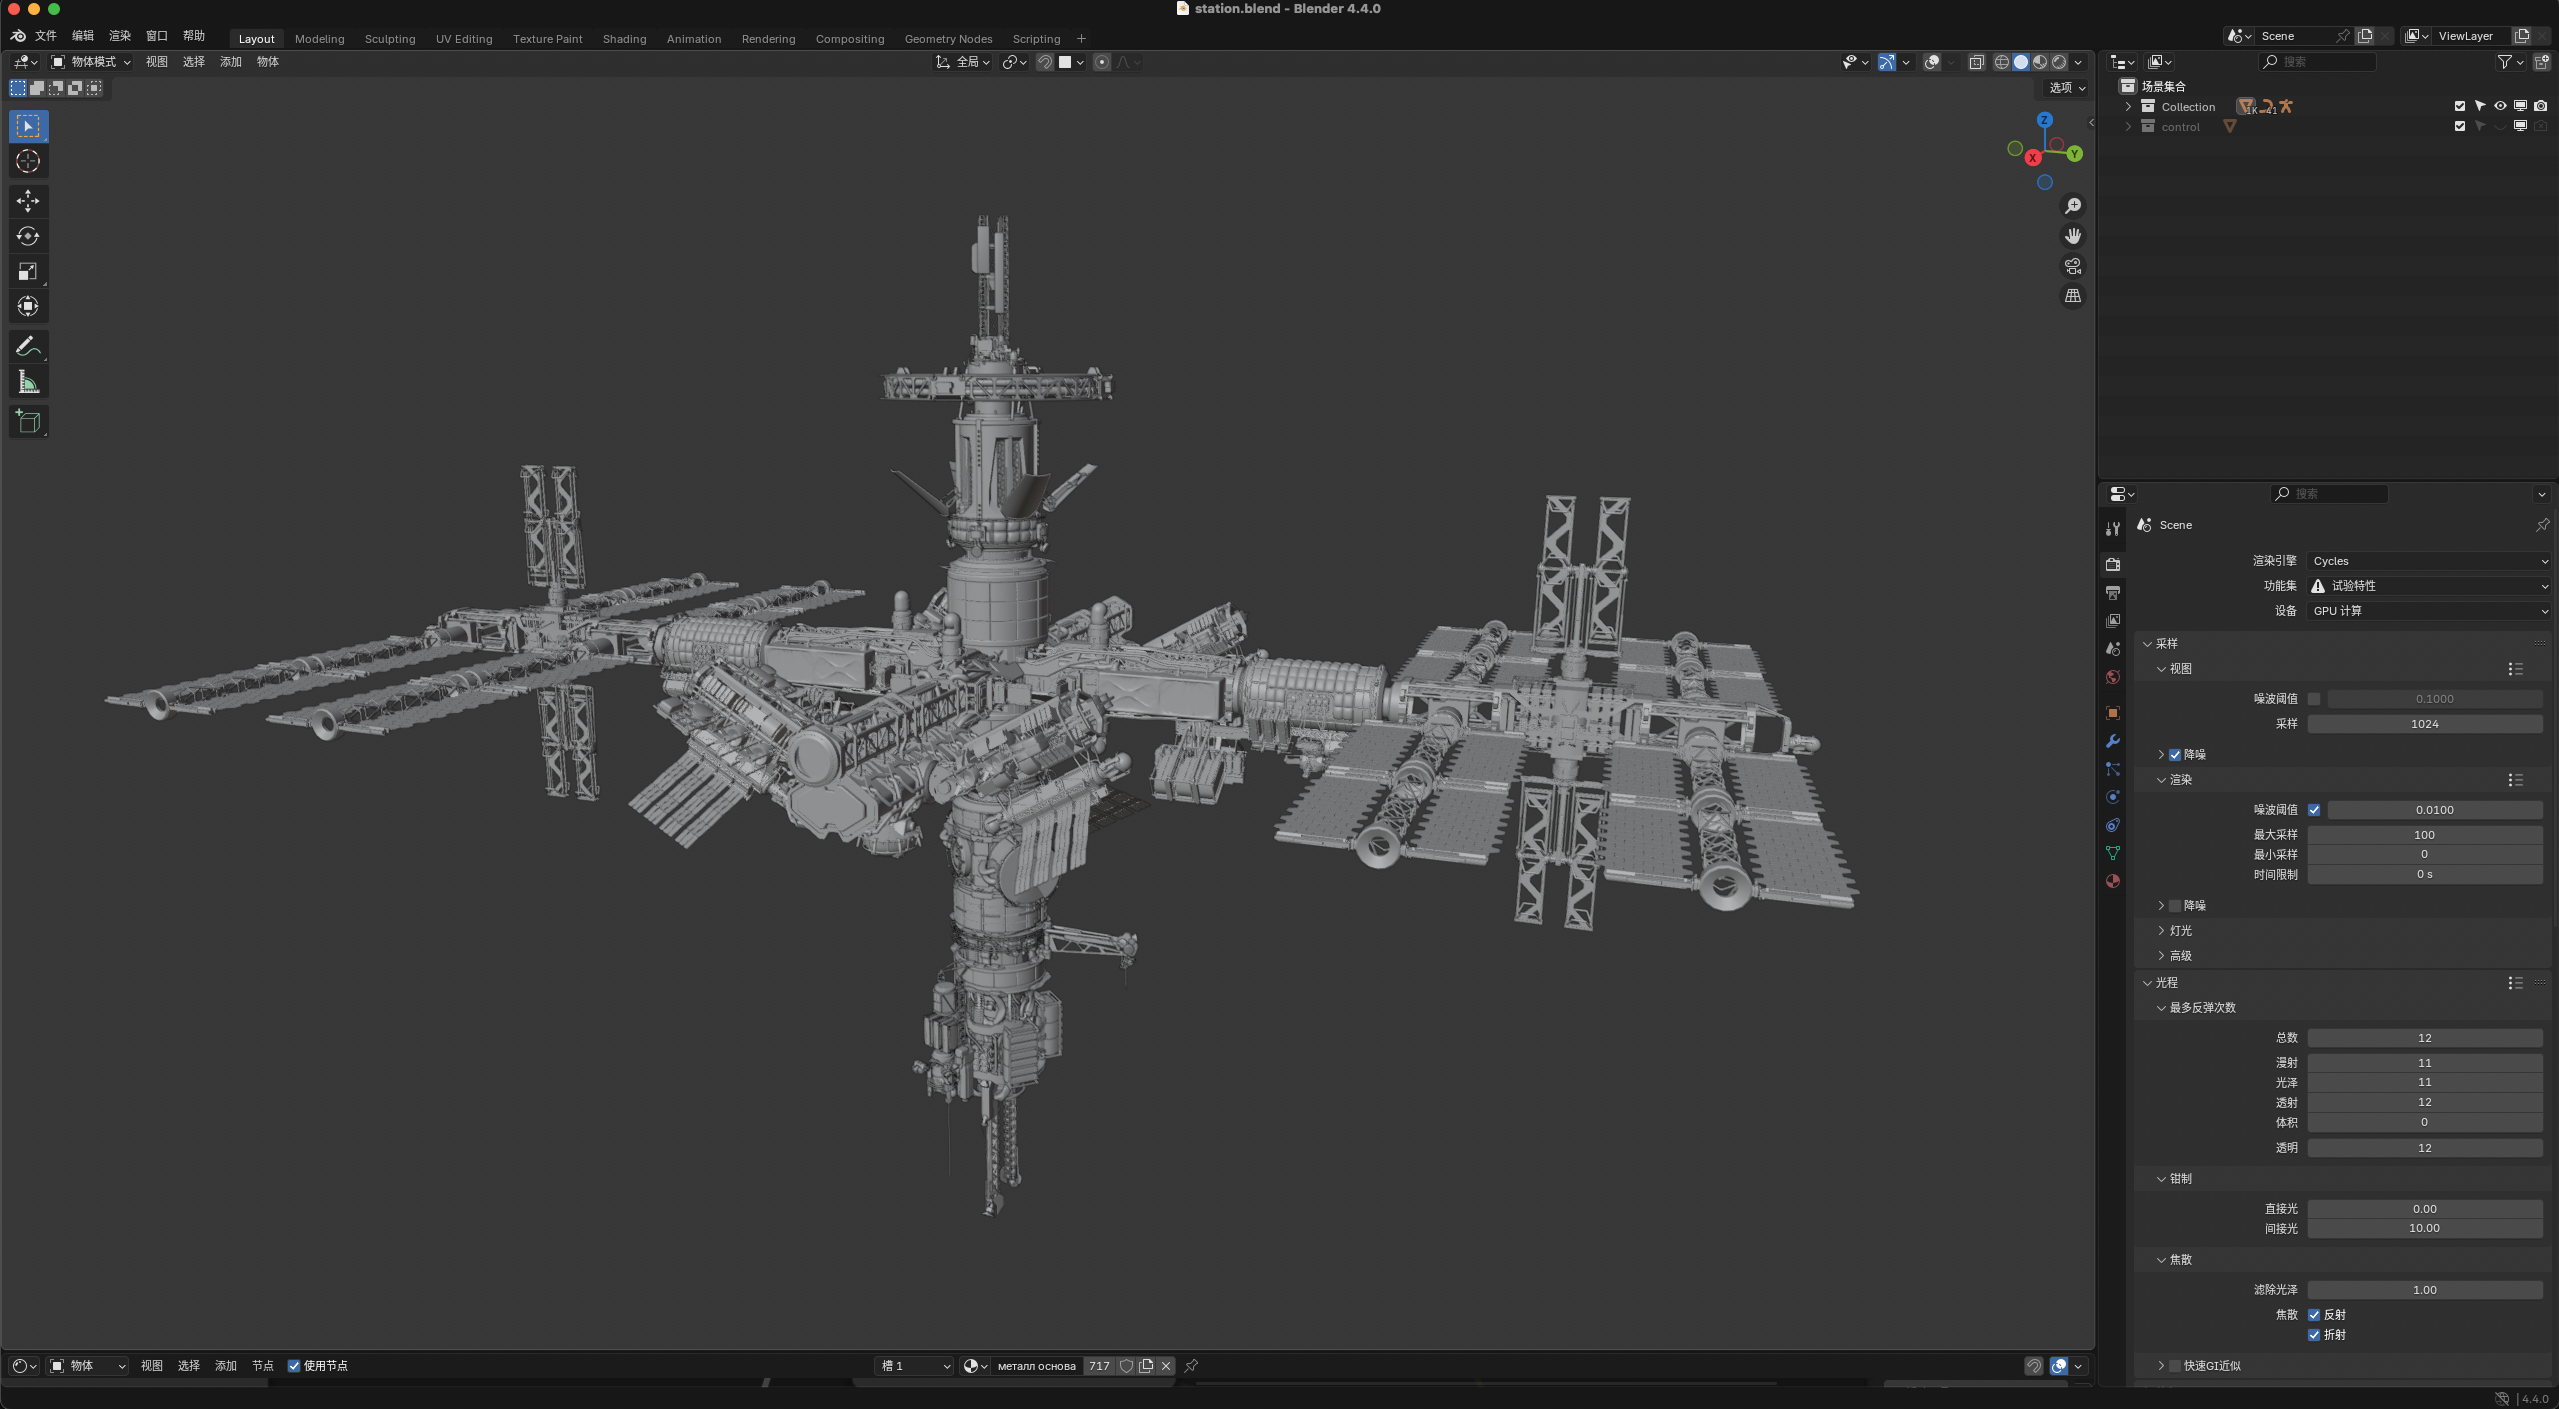The image size is (2559, 1409).
Task: Click the 间接光 10.00 clamp field
Action: pyautogui.click(x=2424, y=1229)
